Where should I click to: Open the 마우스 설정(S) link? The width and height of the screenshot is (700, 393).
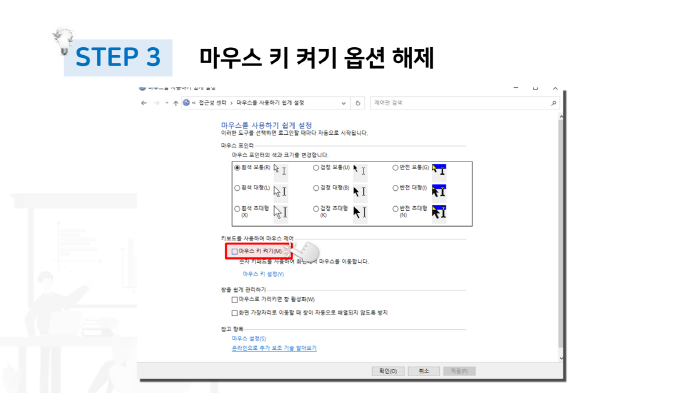(249, 339)
